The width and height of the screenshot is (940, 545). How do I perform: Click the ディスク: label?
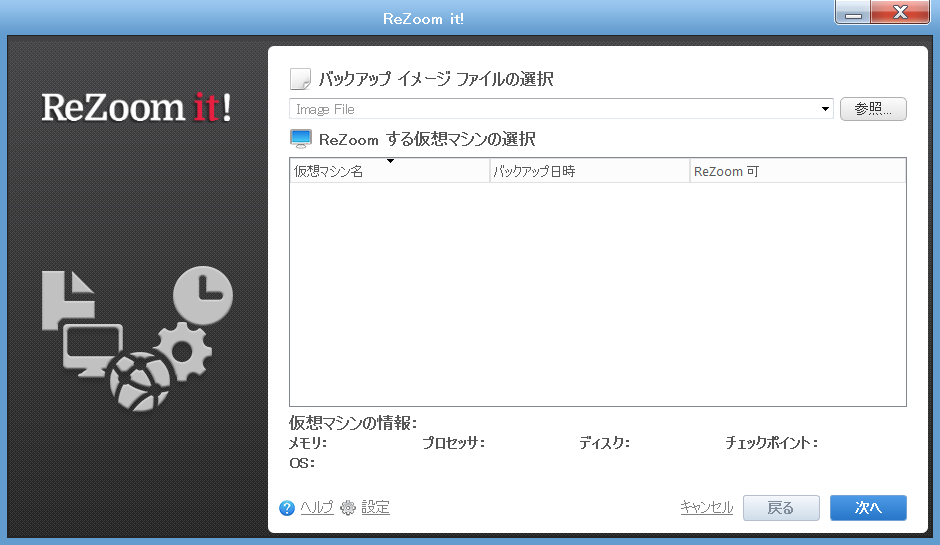tap(604, 443)
